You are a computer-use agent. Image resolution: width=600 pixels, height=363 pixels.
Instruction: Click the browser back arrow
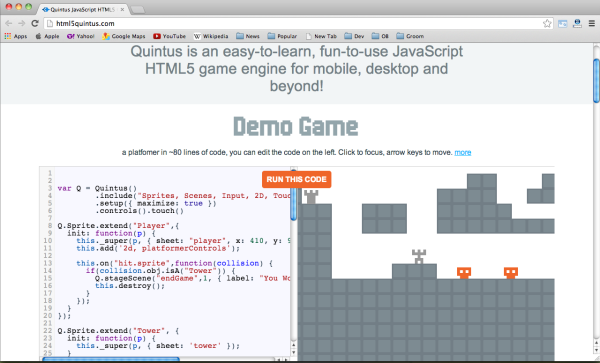tap(9, 23)
